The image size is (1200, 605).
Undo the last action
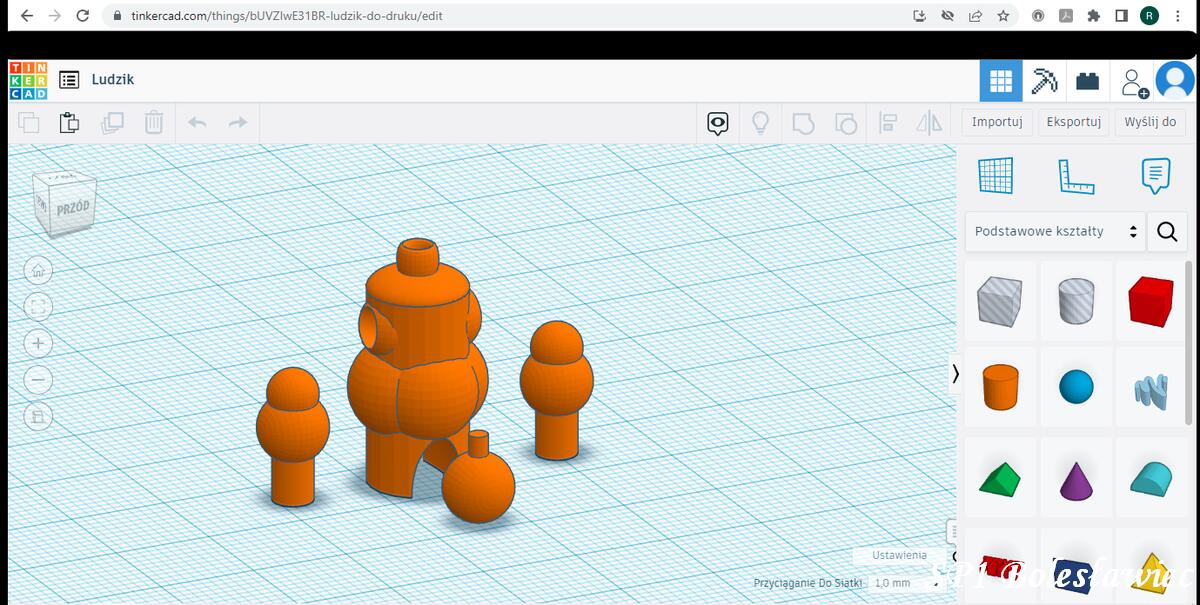point(197,123)
